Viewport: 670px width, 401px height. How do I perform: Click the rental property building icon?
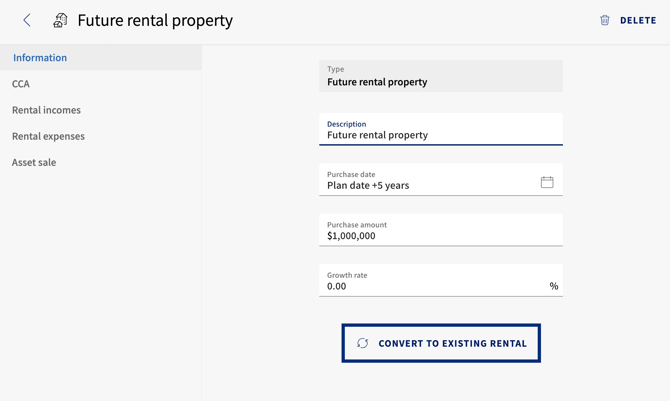tap(60, 20)
